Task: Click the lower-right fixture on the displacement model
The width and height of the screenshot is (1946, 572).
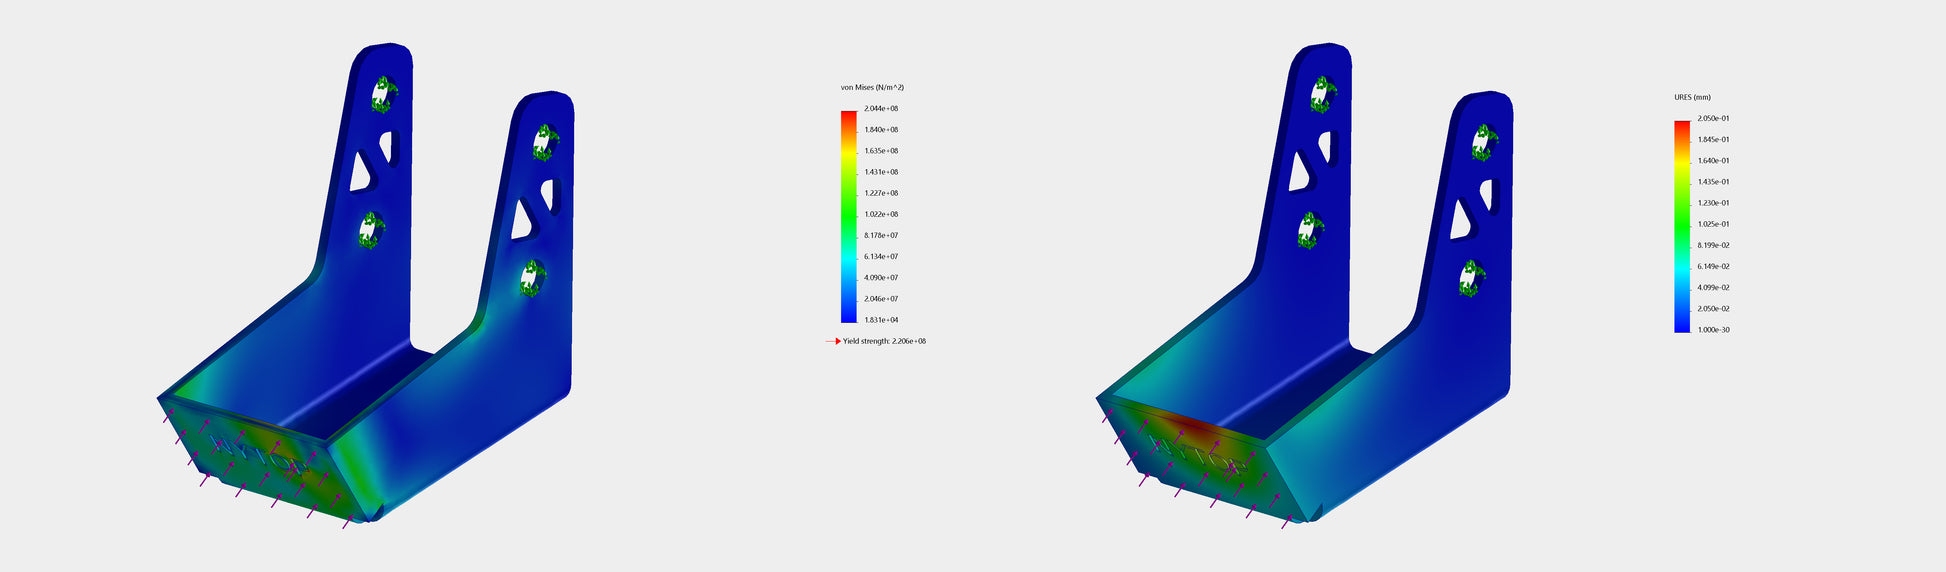Action: pos(1472,278)
